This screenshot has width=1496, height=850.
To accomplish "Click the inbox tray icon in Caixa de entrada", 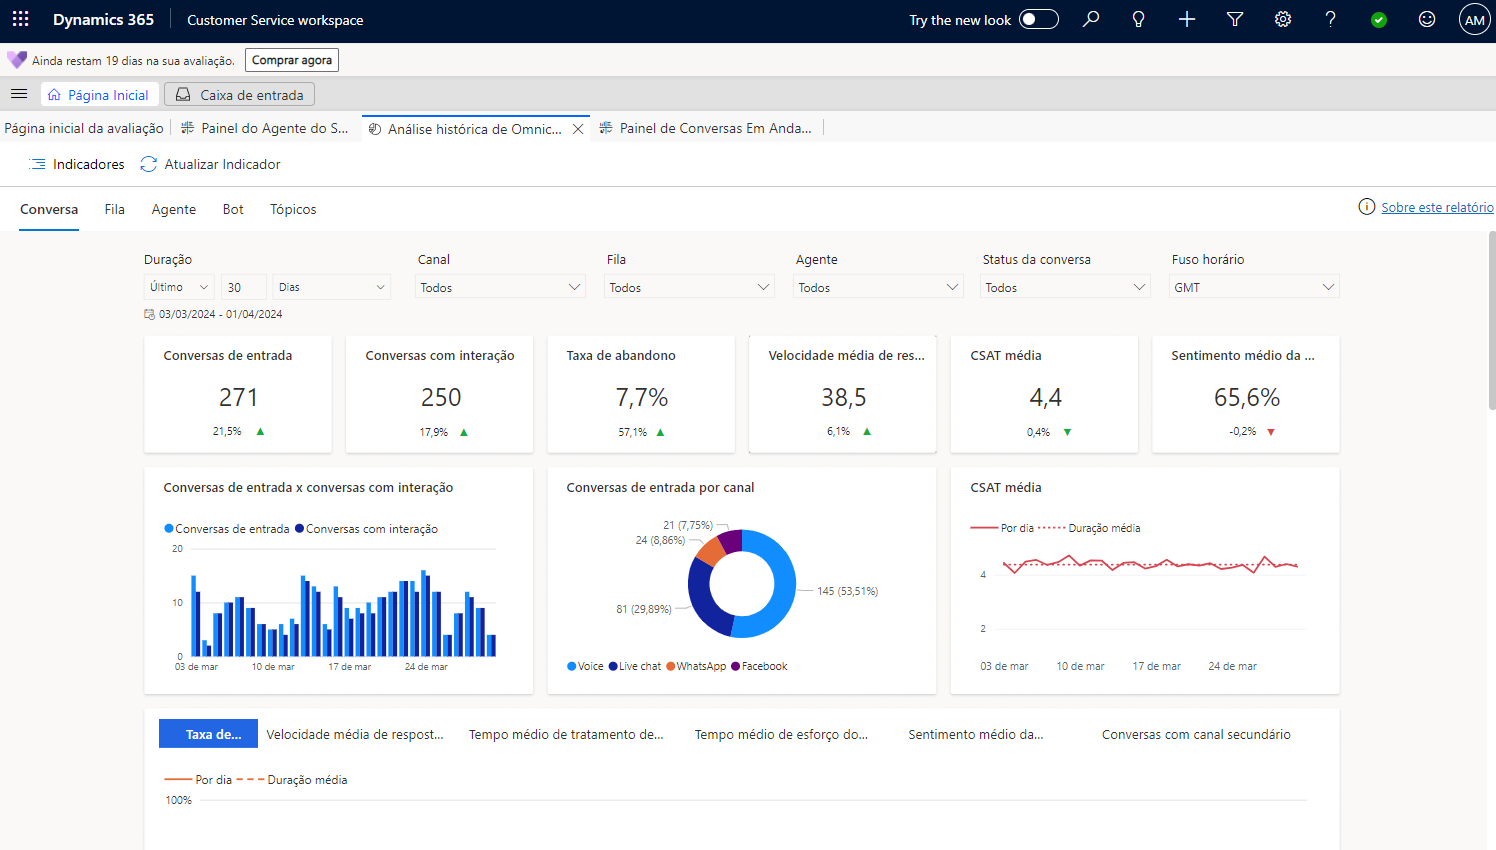I will click(183, 95).
